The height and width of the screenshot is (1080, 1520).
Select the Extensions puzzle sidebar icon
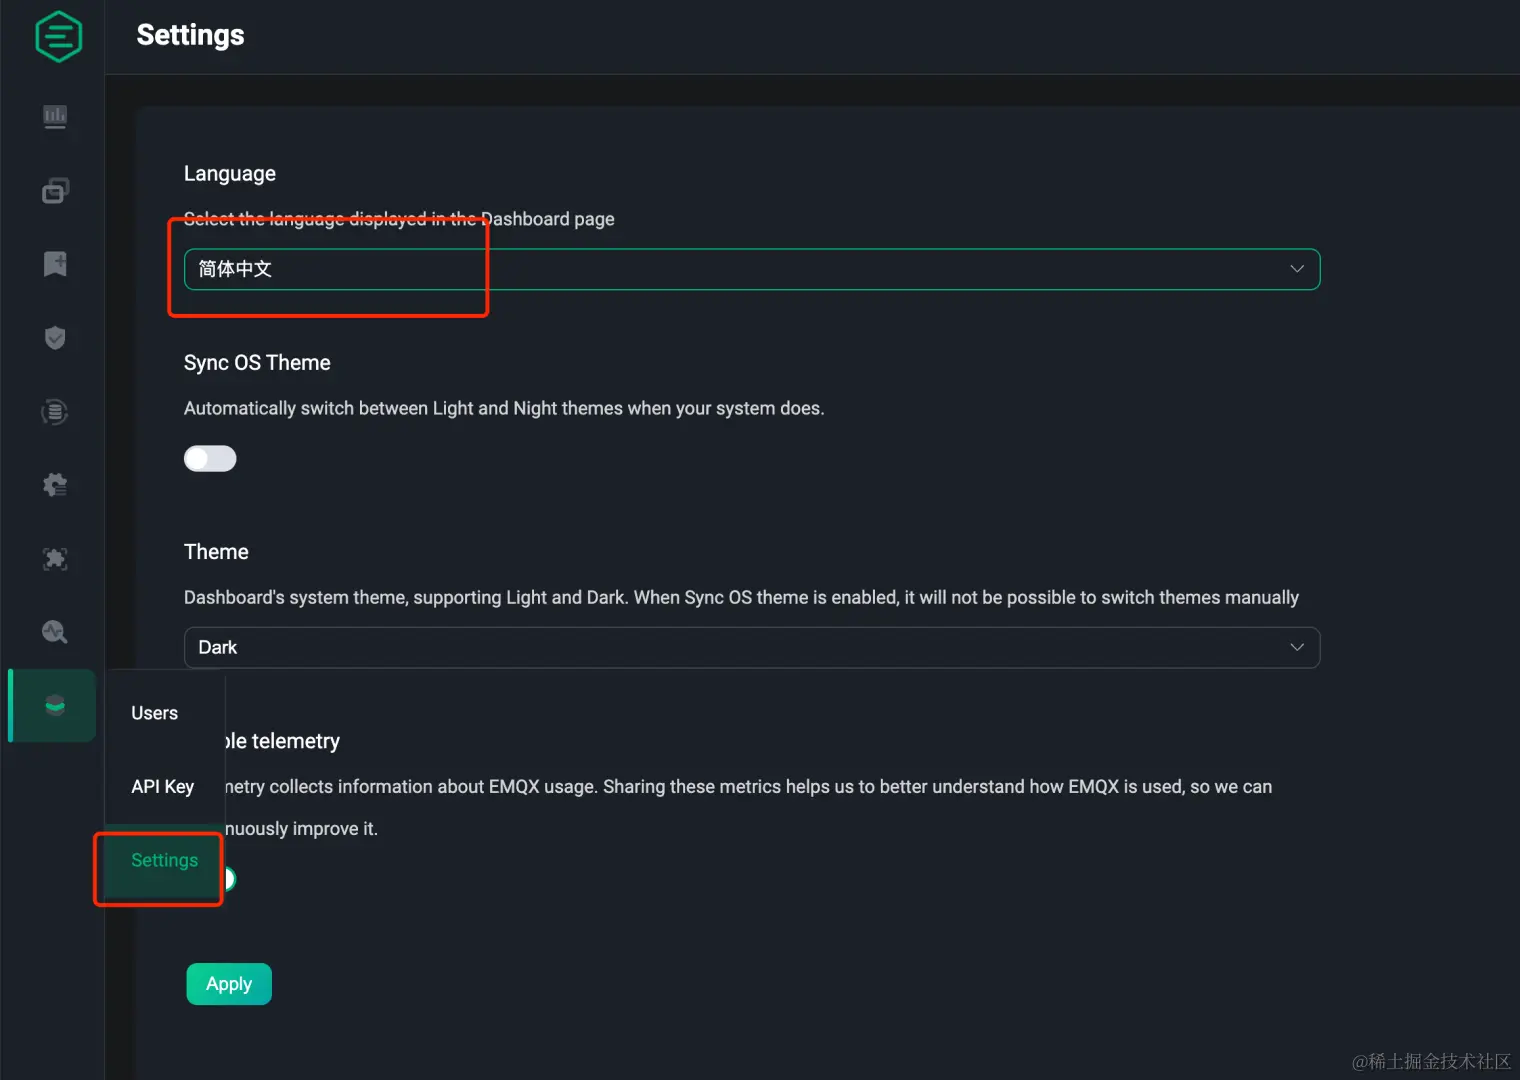(55, 559)
